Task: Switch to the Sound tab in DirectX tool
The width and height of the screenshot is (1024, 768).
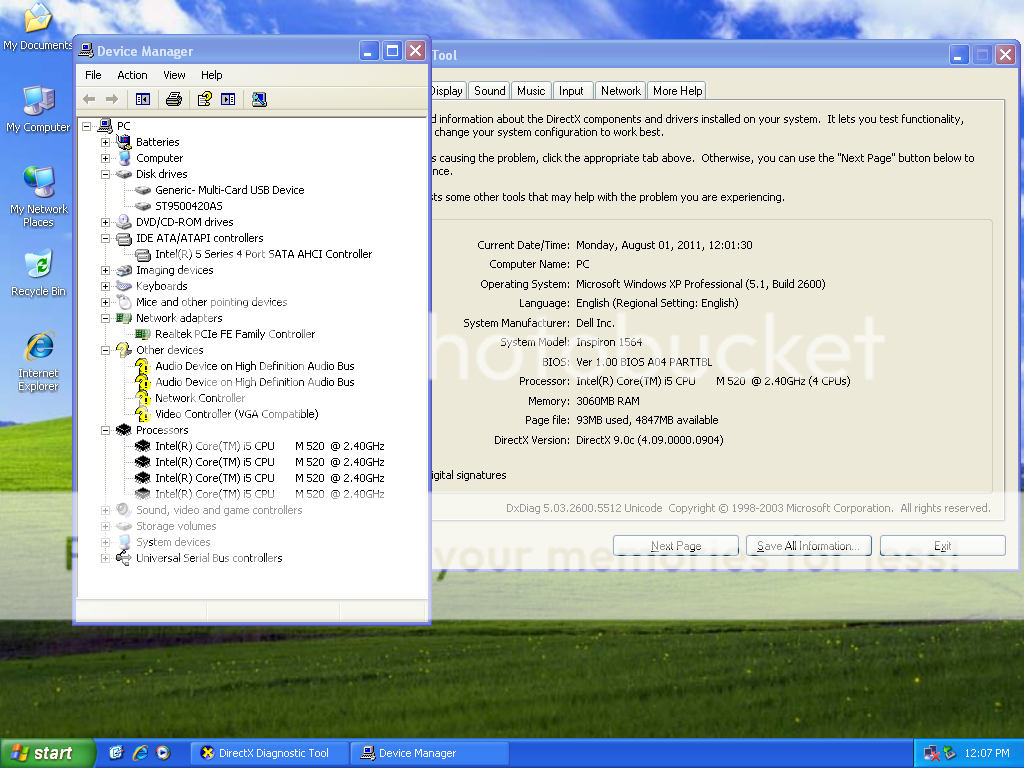Action: click(x=490, y=91)
